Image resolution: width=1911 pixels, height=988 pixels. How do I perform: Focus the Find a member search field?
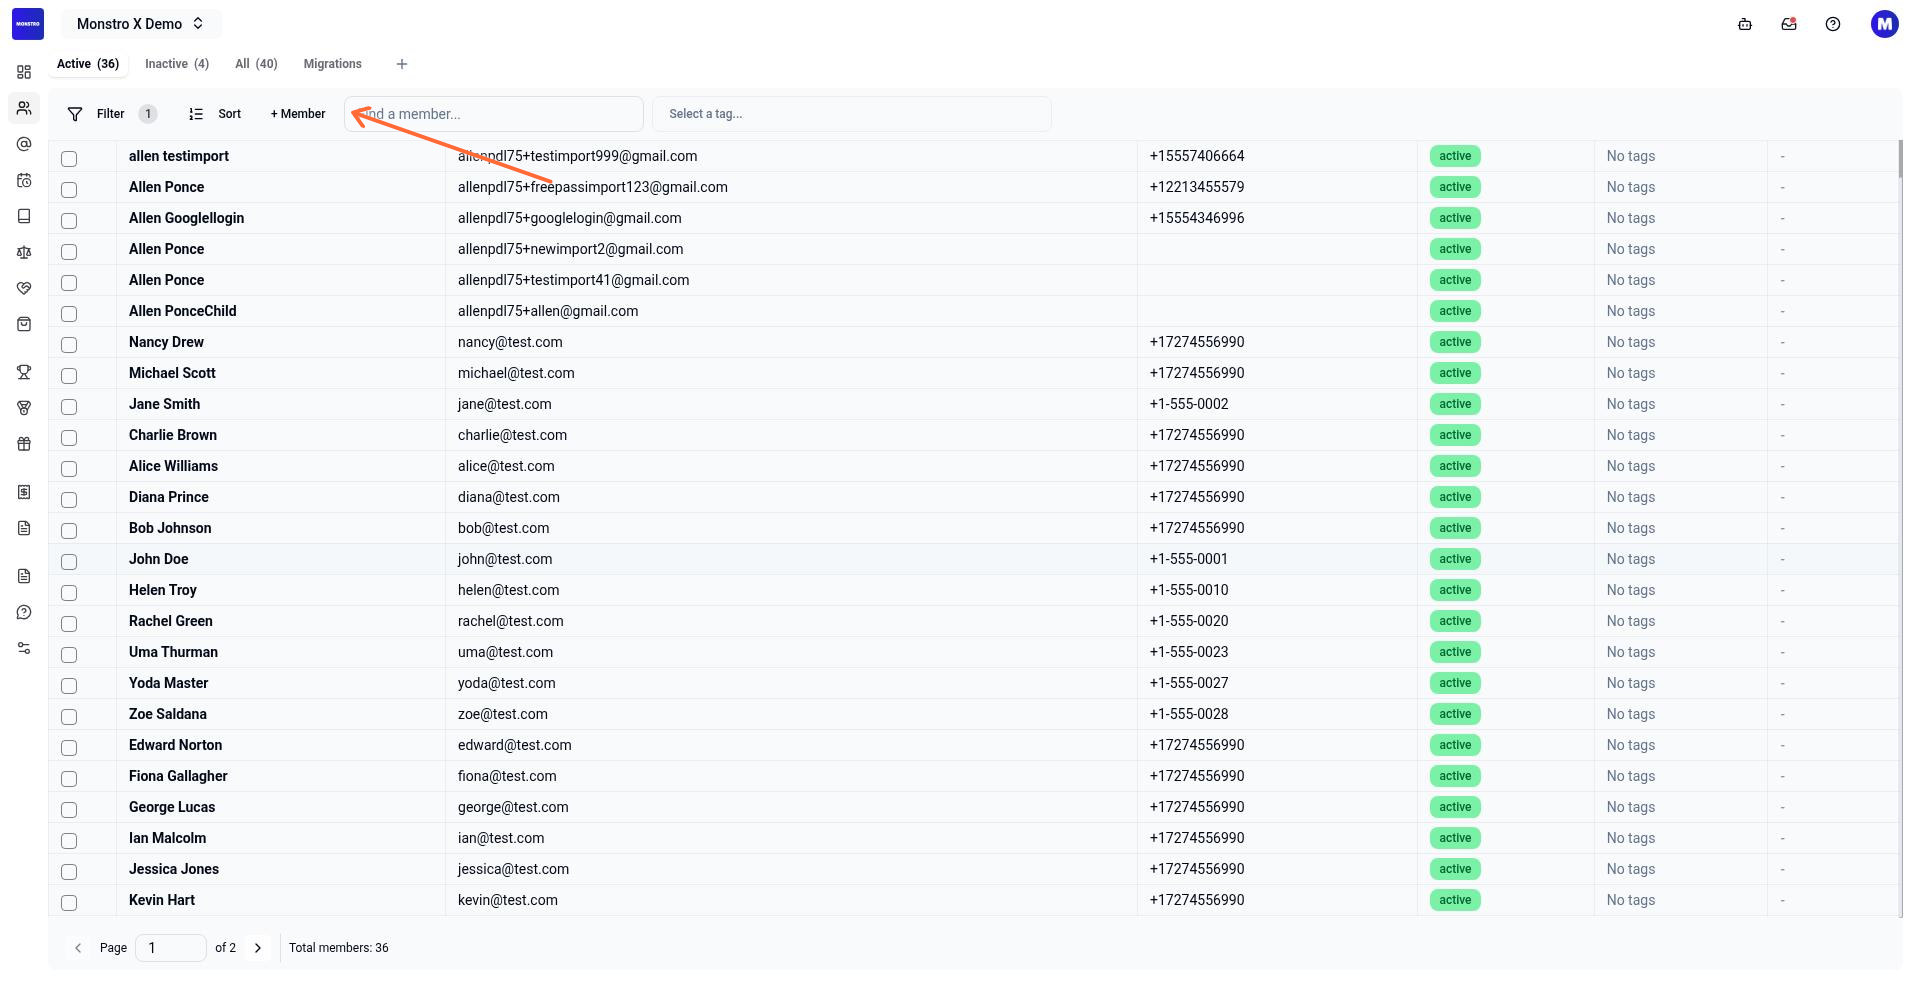pos(494,114)
